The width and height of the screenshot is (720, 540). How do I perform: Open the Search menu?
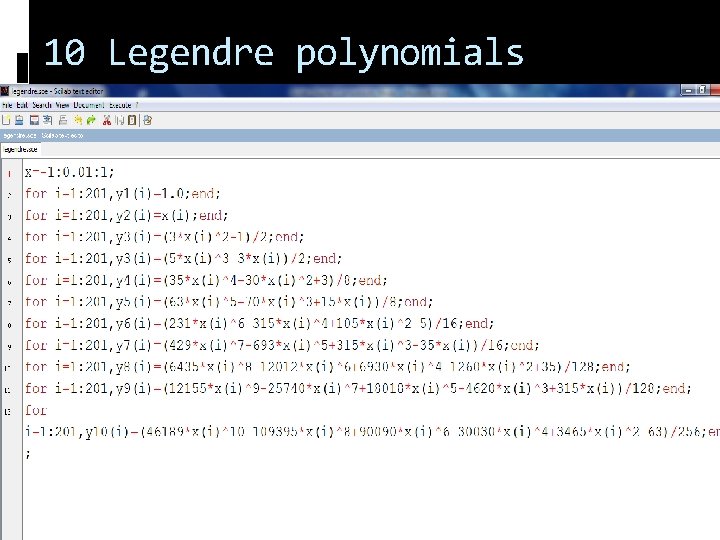click(x=42, y=105)
